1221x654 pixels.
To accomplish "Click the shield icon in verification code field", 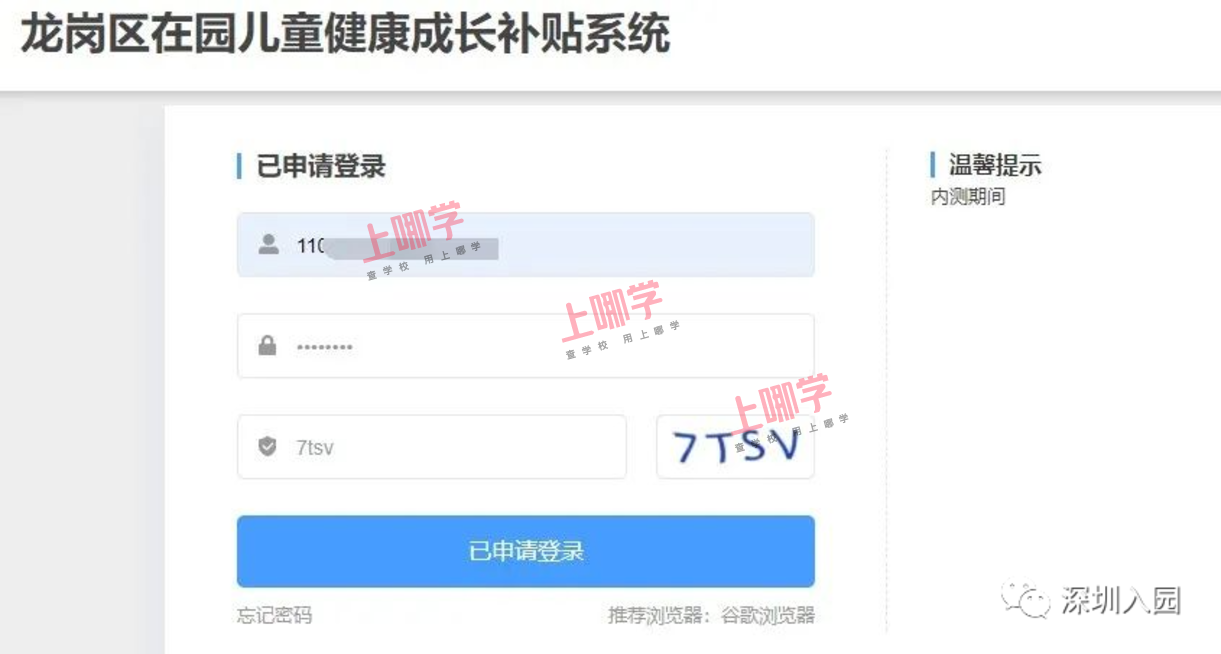I will click(267, 447).
